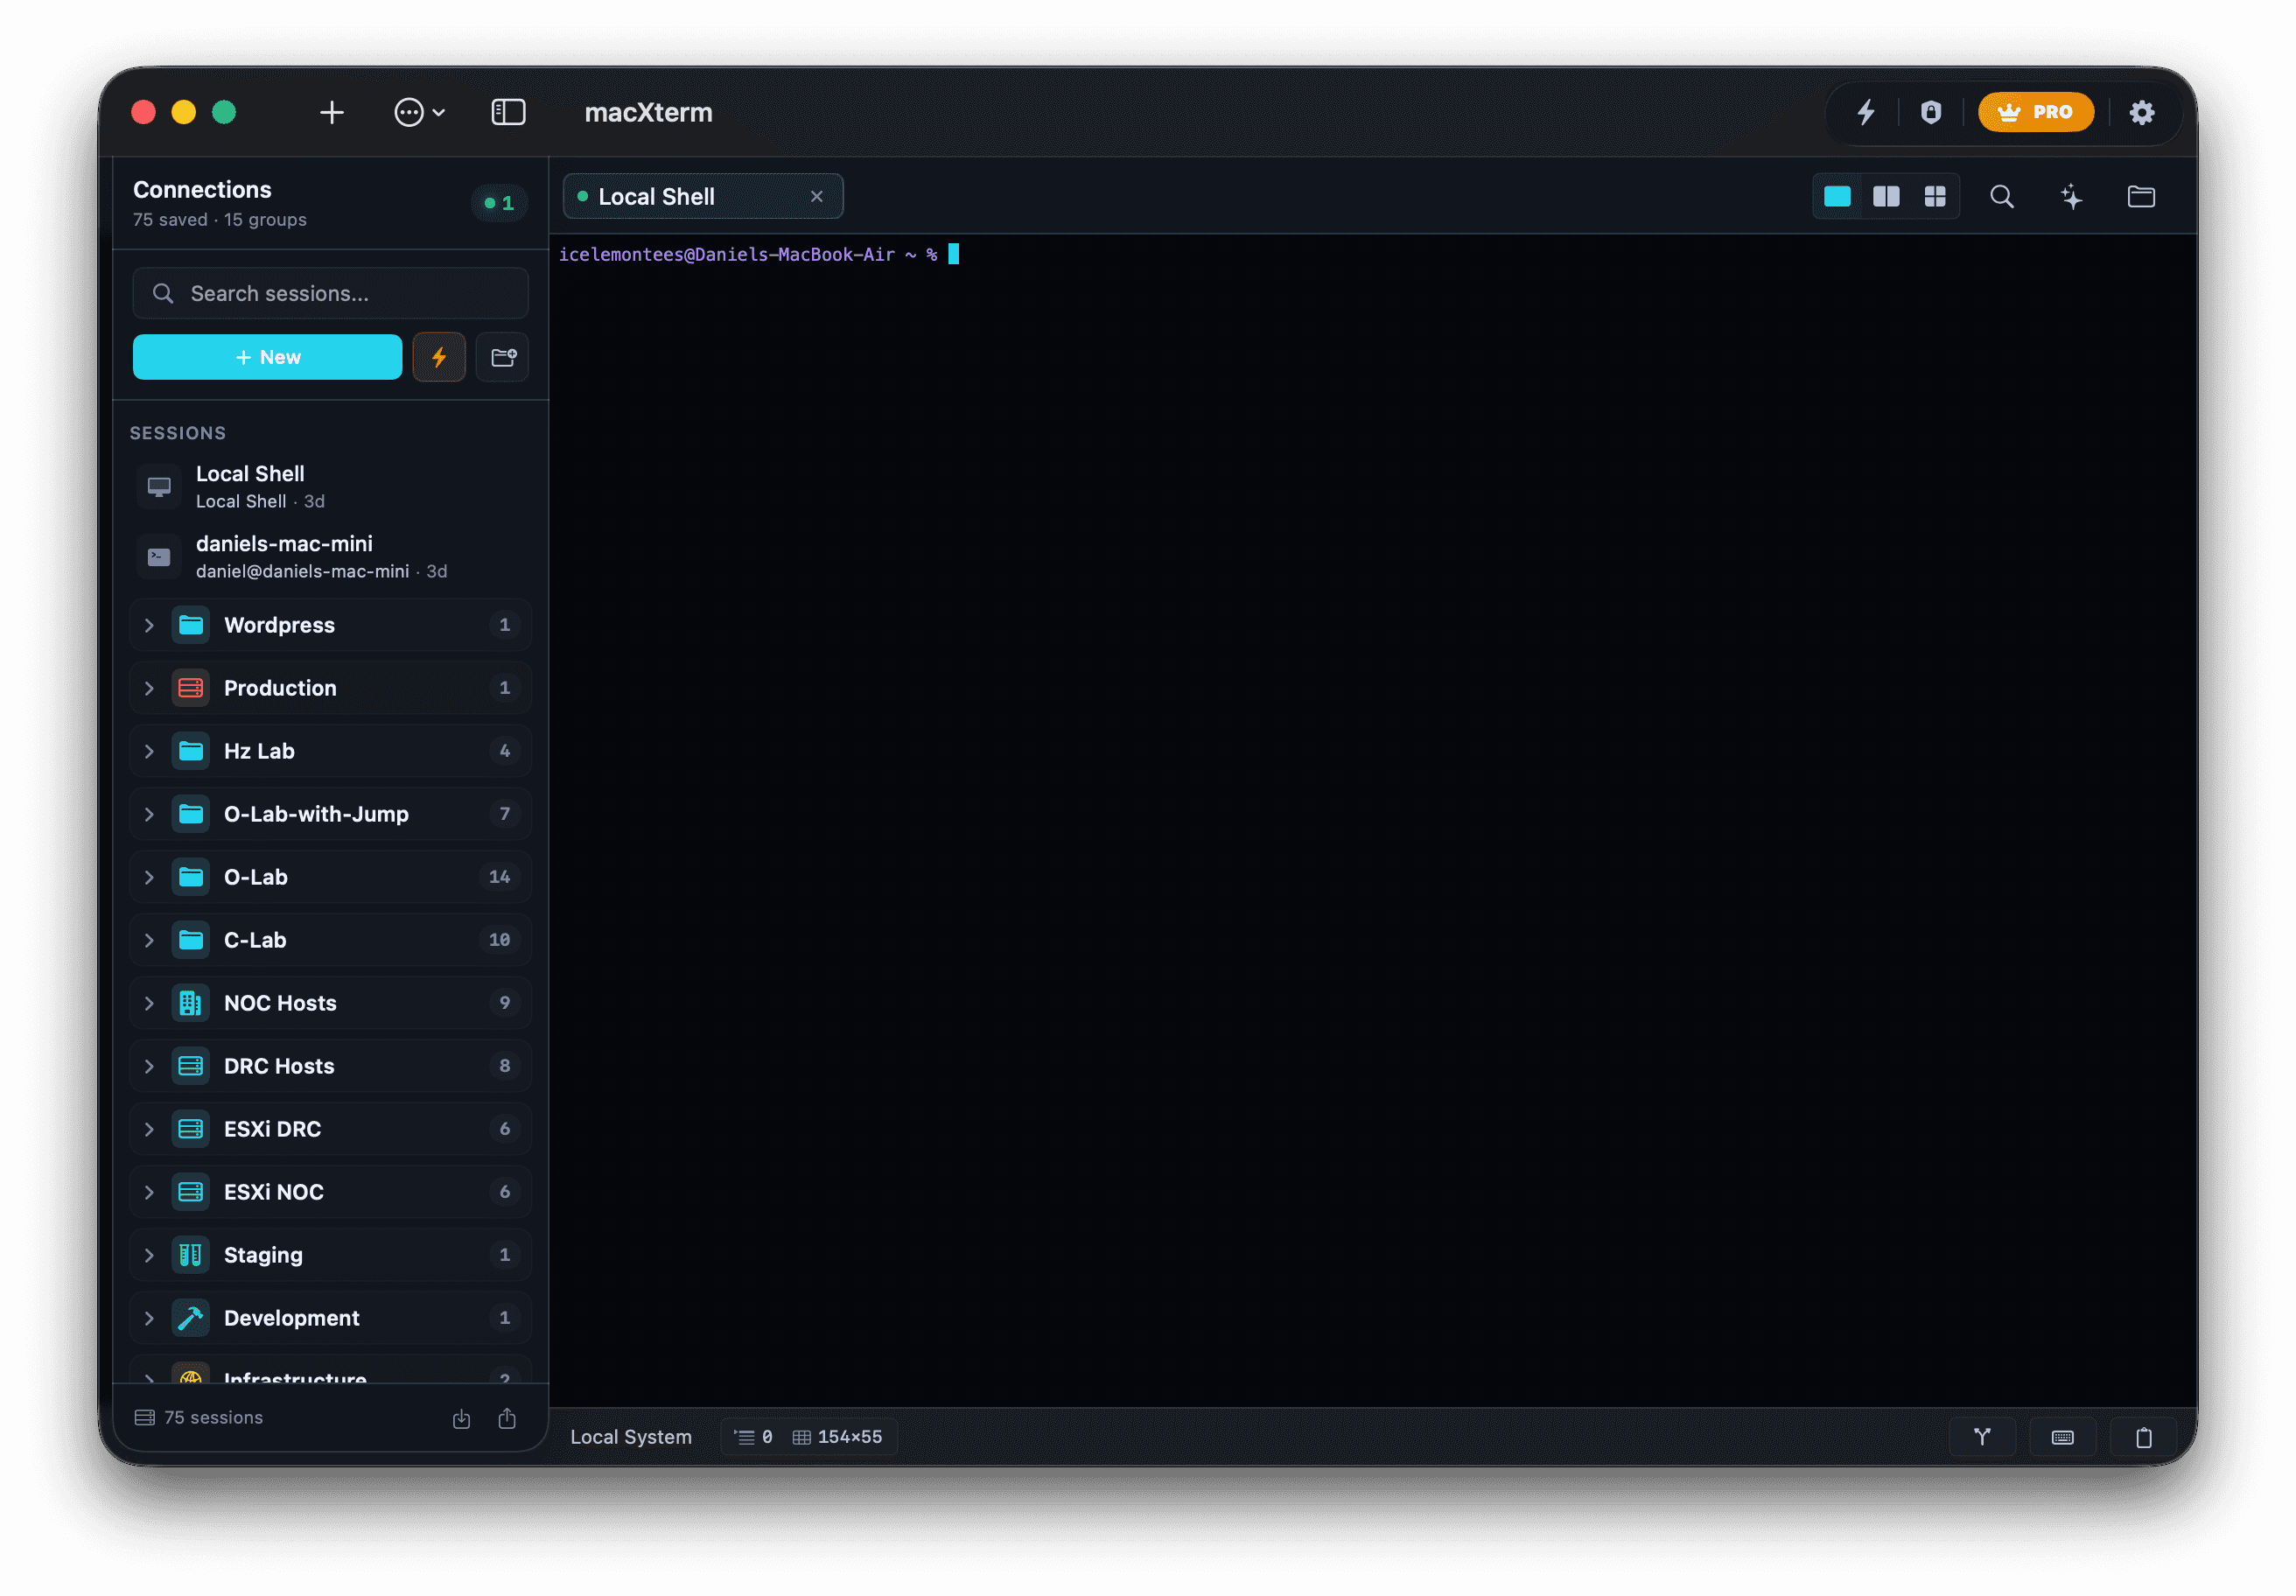Expand the ESXi DRC group chevron
Viewport: 2296px width, 1596px height.
click(149, 1129)
